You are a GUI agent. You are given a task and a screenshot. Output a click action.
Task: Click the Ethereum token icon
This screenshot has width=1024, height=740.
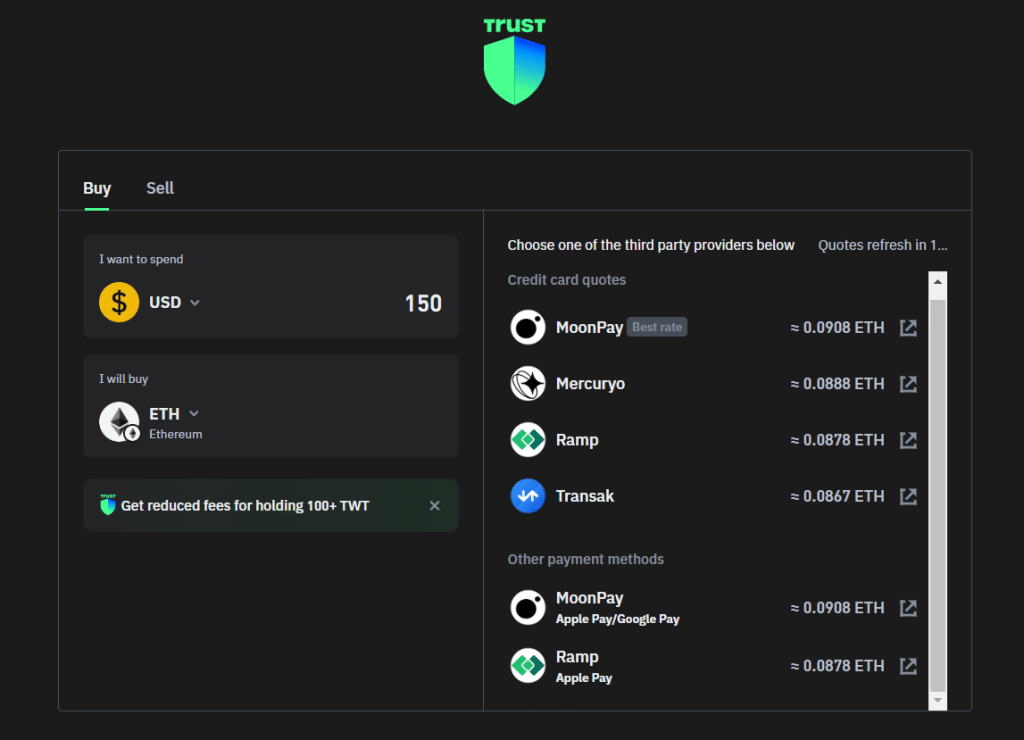pos(119,422)
